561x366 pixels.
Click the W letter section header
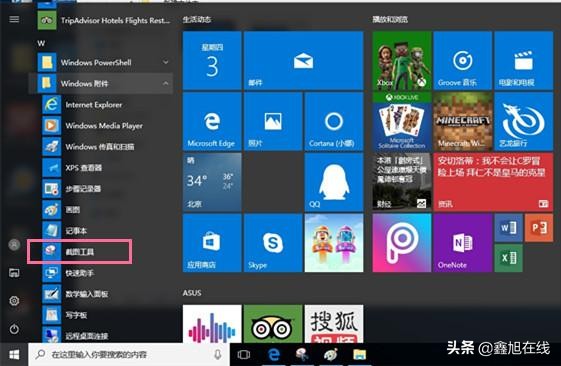point(41,44)
